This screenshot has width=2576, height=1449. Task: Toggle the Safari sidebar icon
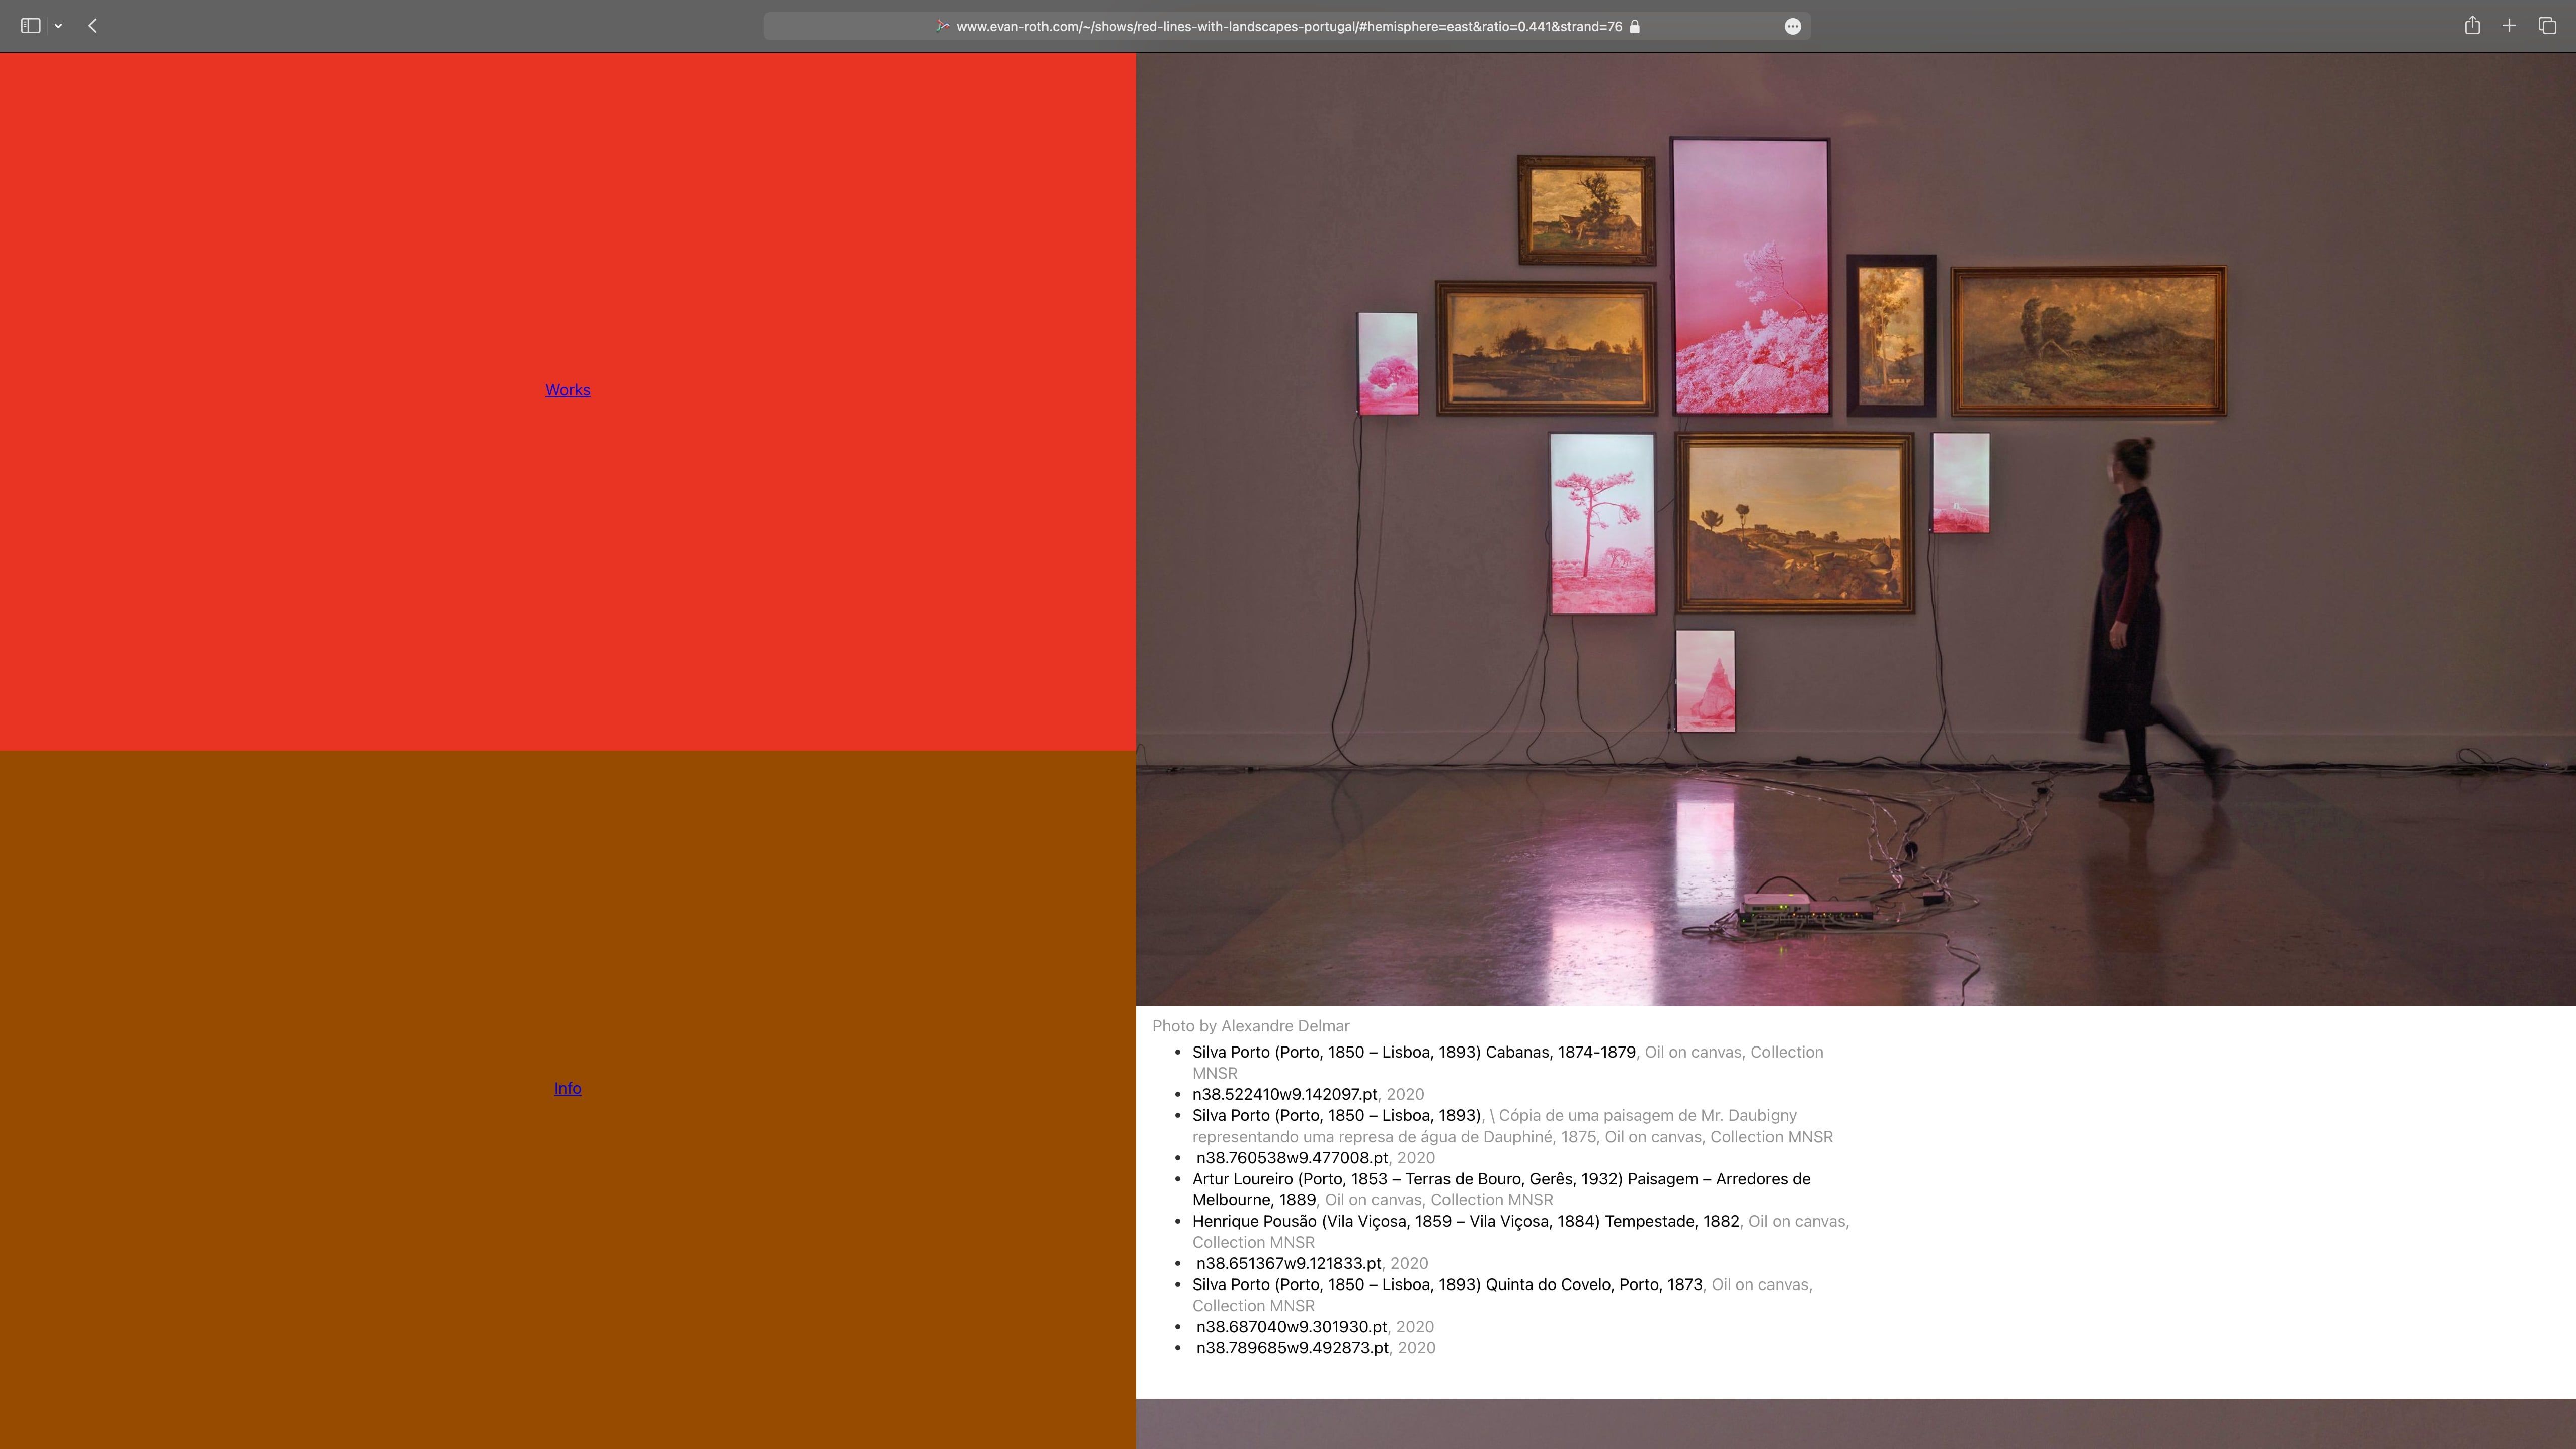click(30, 26)
